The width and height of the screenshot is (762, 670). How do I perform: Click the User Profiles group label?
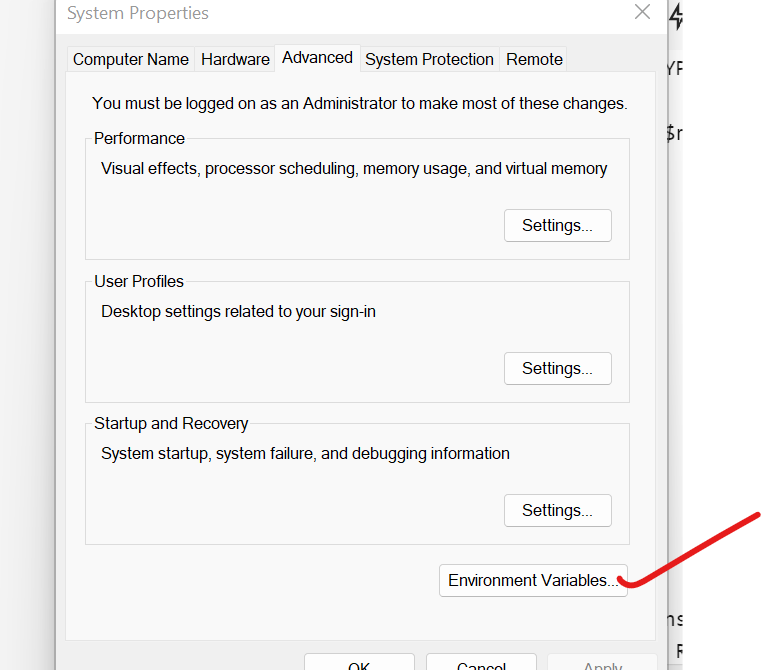pos(139,281)
